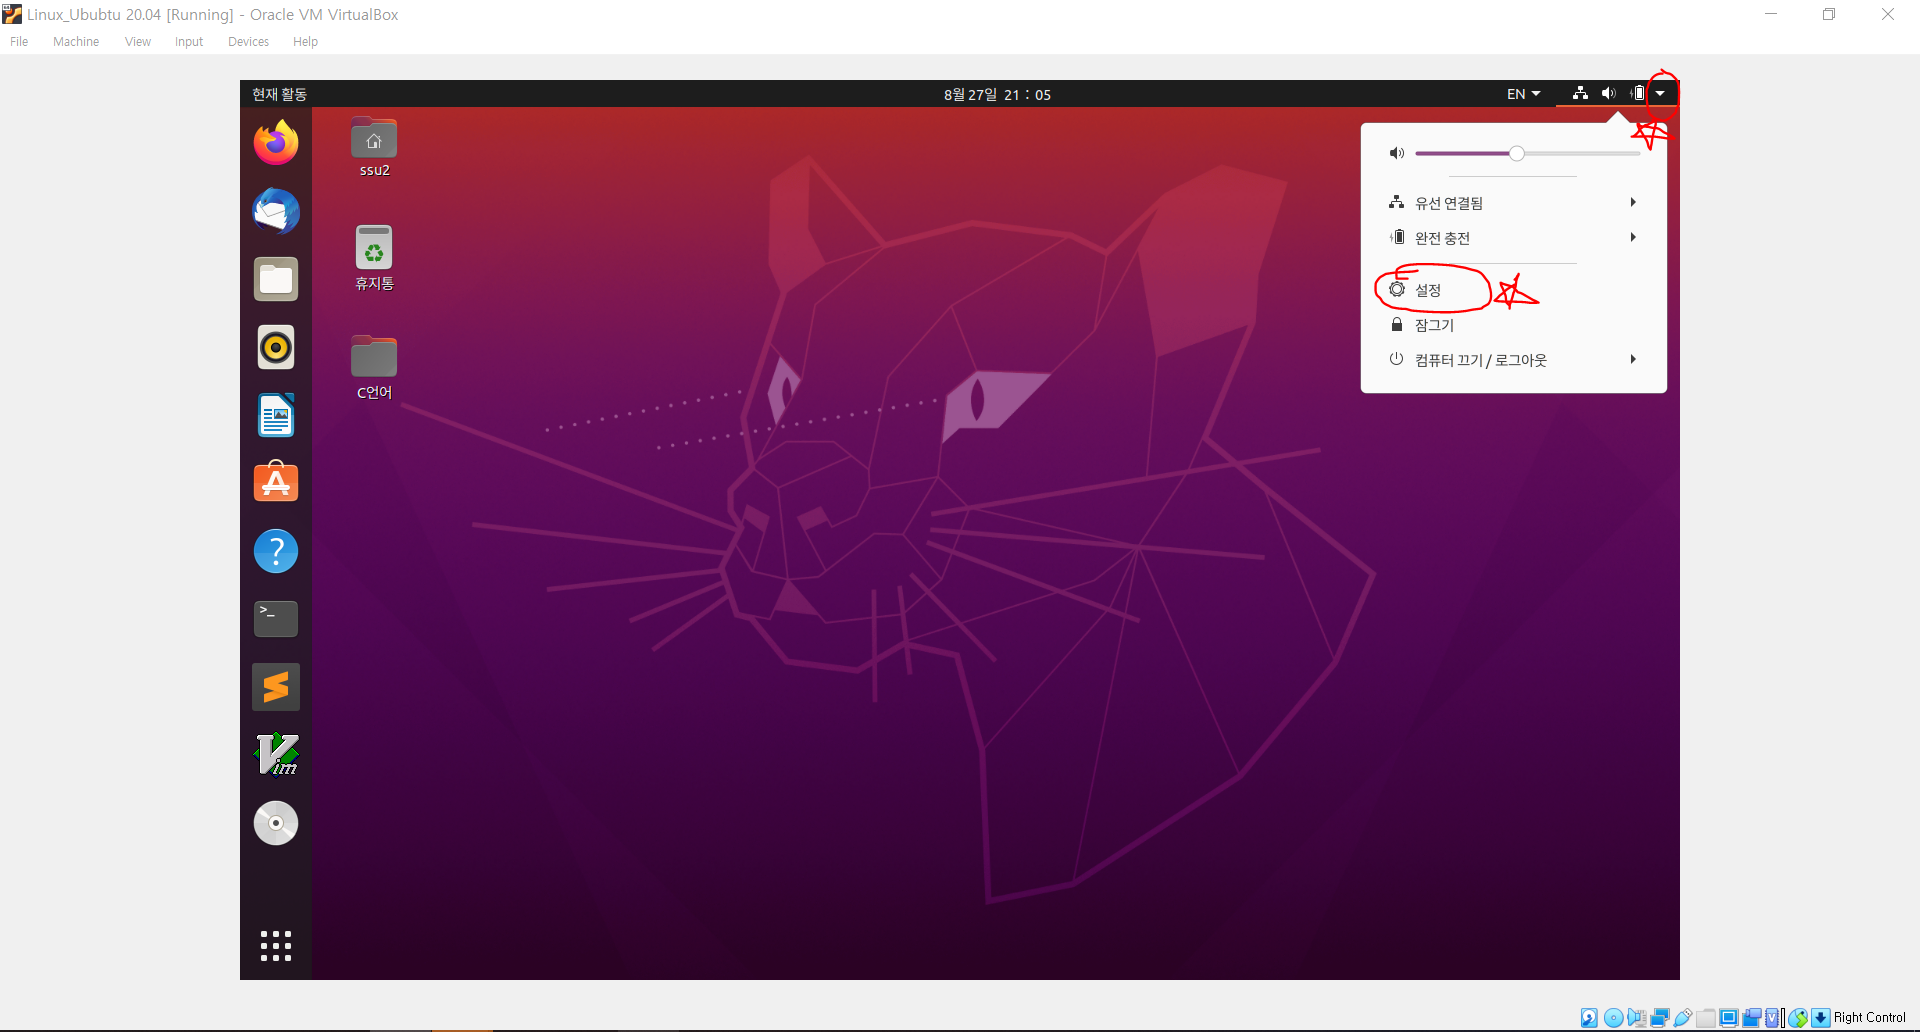Open the VirtualBox Devices menu

click(x=248, y=42)
